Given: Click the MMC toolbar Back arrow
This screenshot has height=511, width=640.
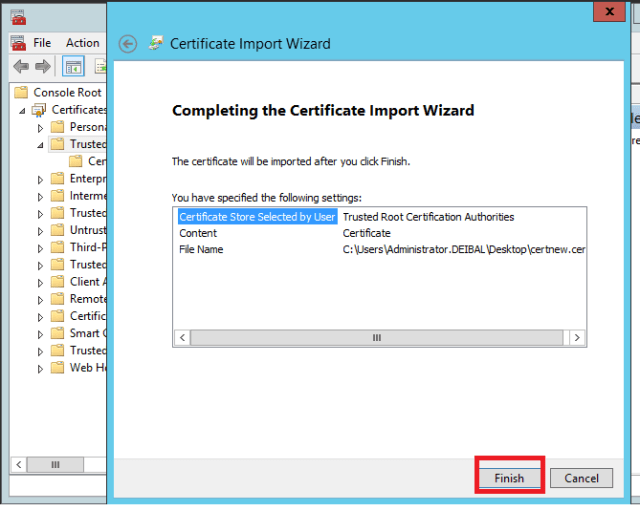Looking at the screenshot, I should (x=21, y=67).
